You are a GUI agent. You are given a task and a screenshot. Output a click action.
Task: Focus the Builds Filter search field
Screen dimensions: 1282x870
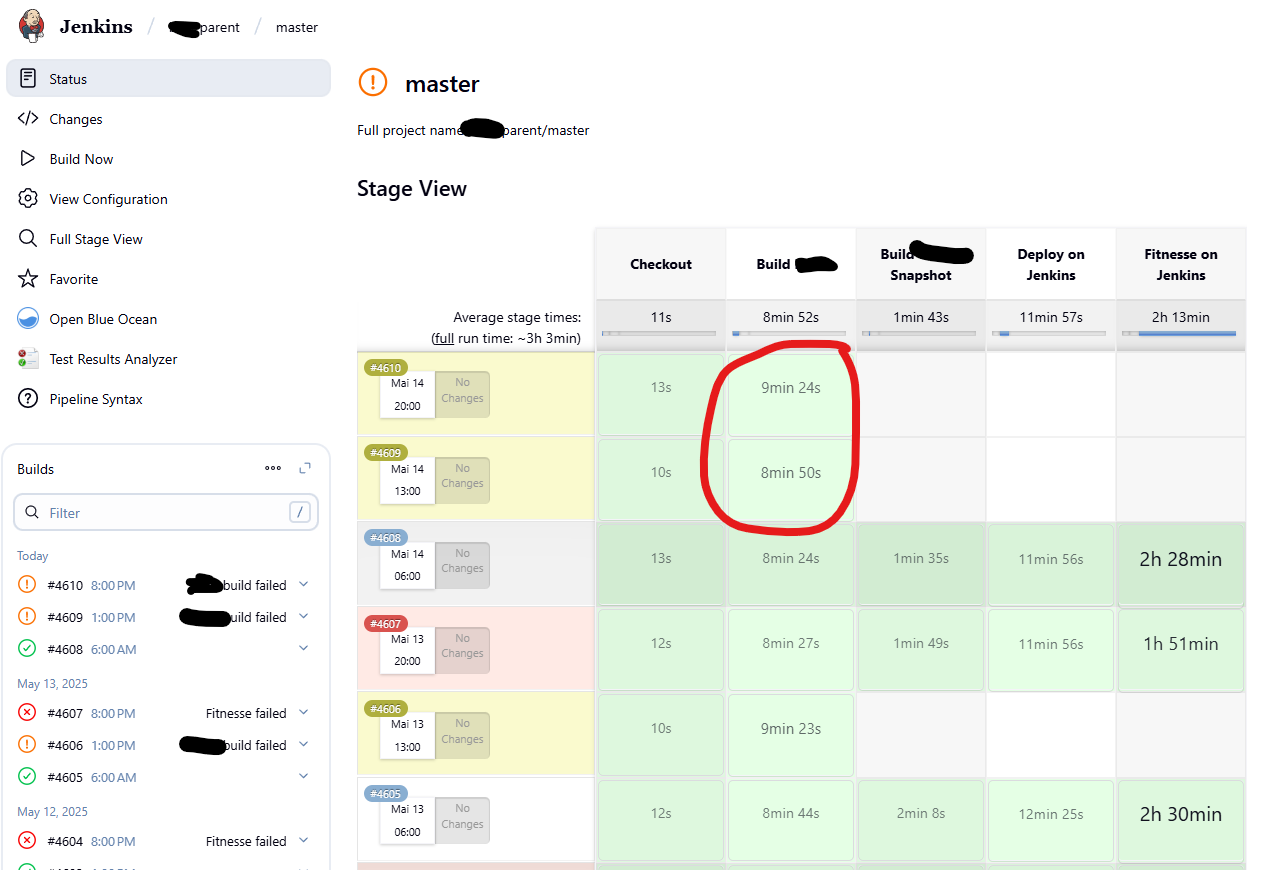tap(165, 513)
